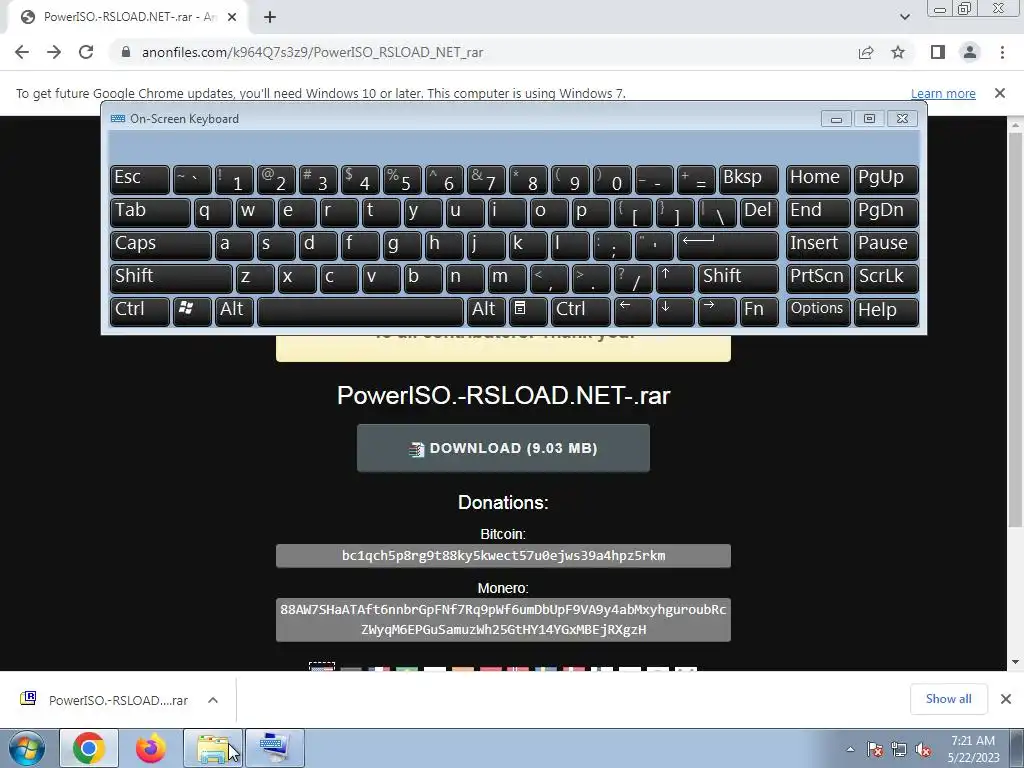Image resolution: width=1024 pixels, height=768 pixels.
Task: Open the tab search chevron
Action: click(x=904, y=17)
